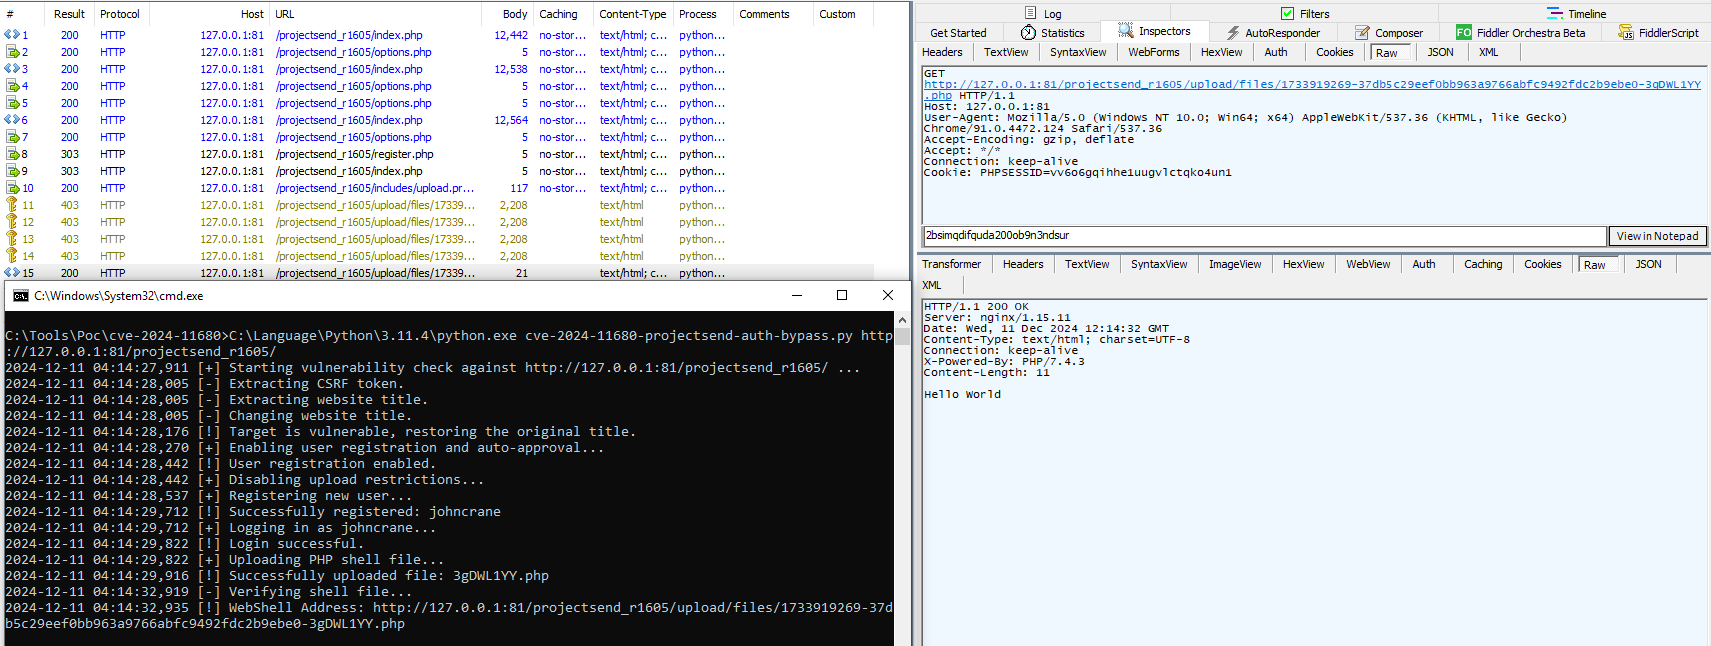Click body size 12,538 cell

(x=511, y=69)
